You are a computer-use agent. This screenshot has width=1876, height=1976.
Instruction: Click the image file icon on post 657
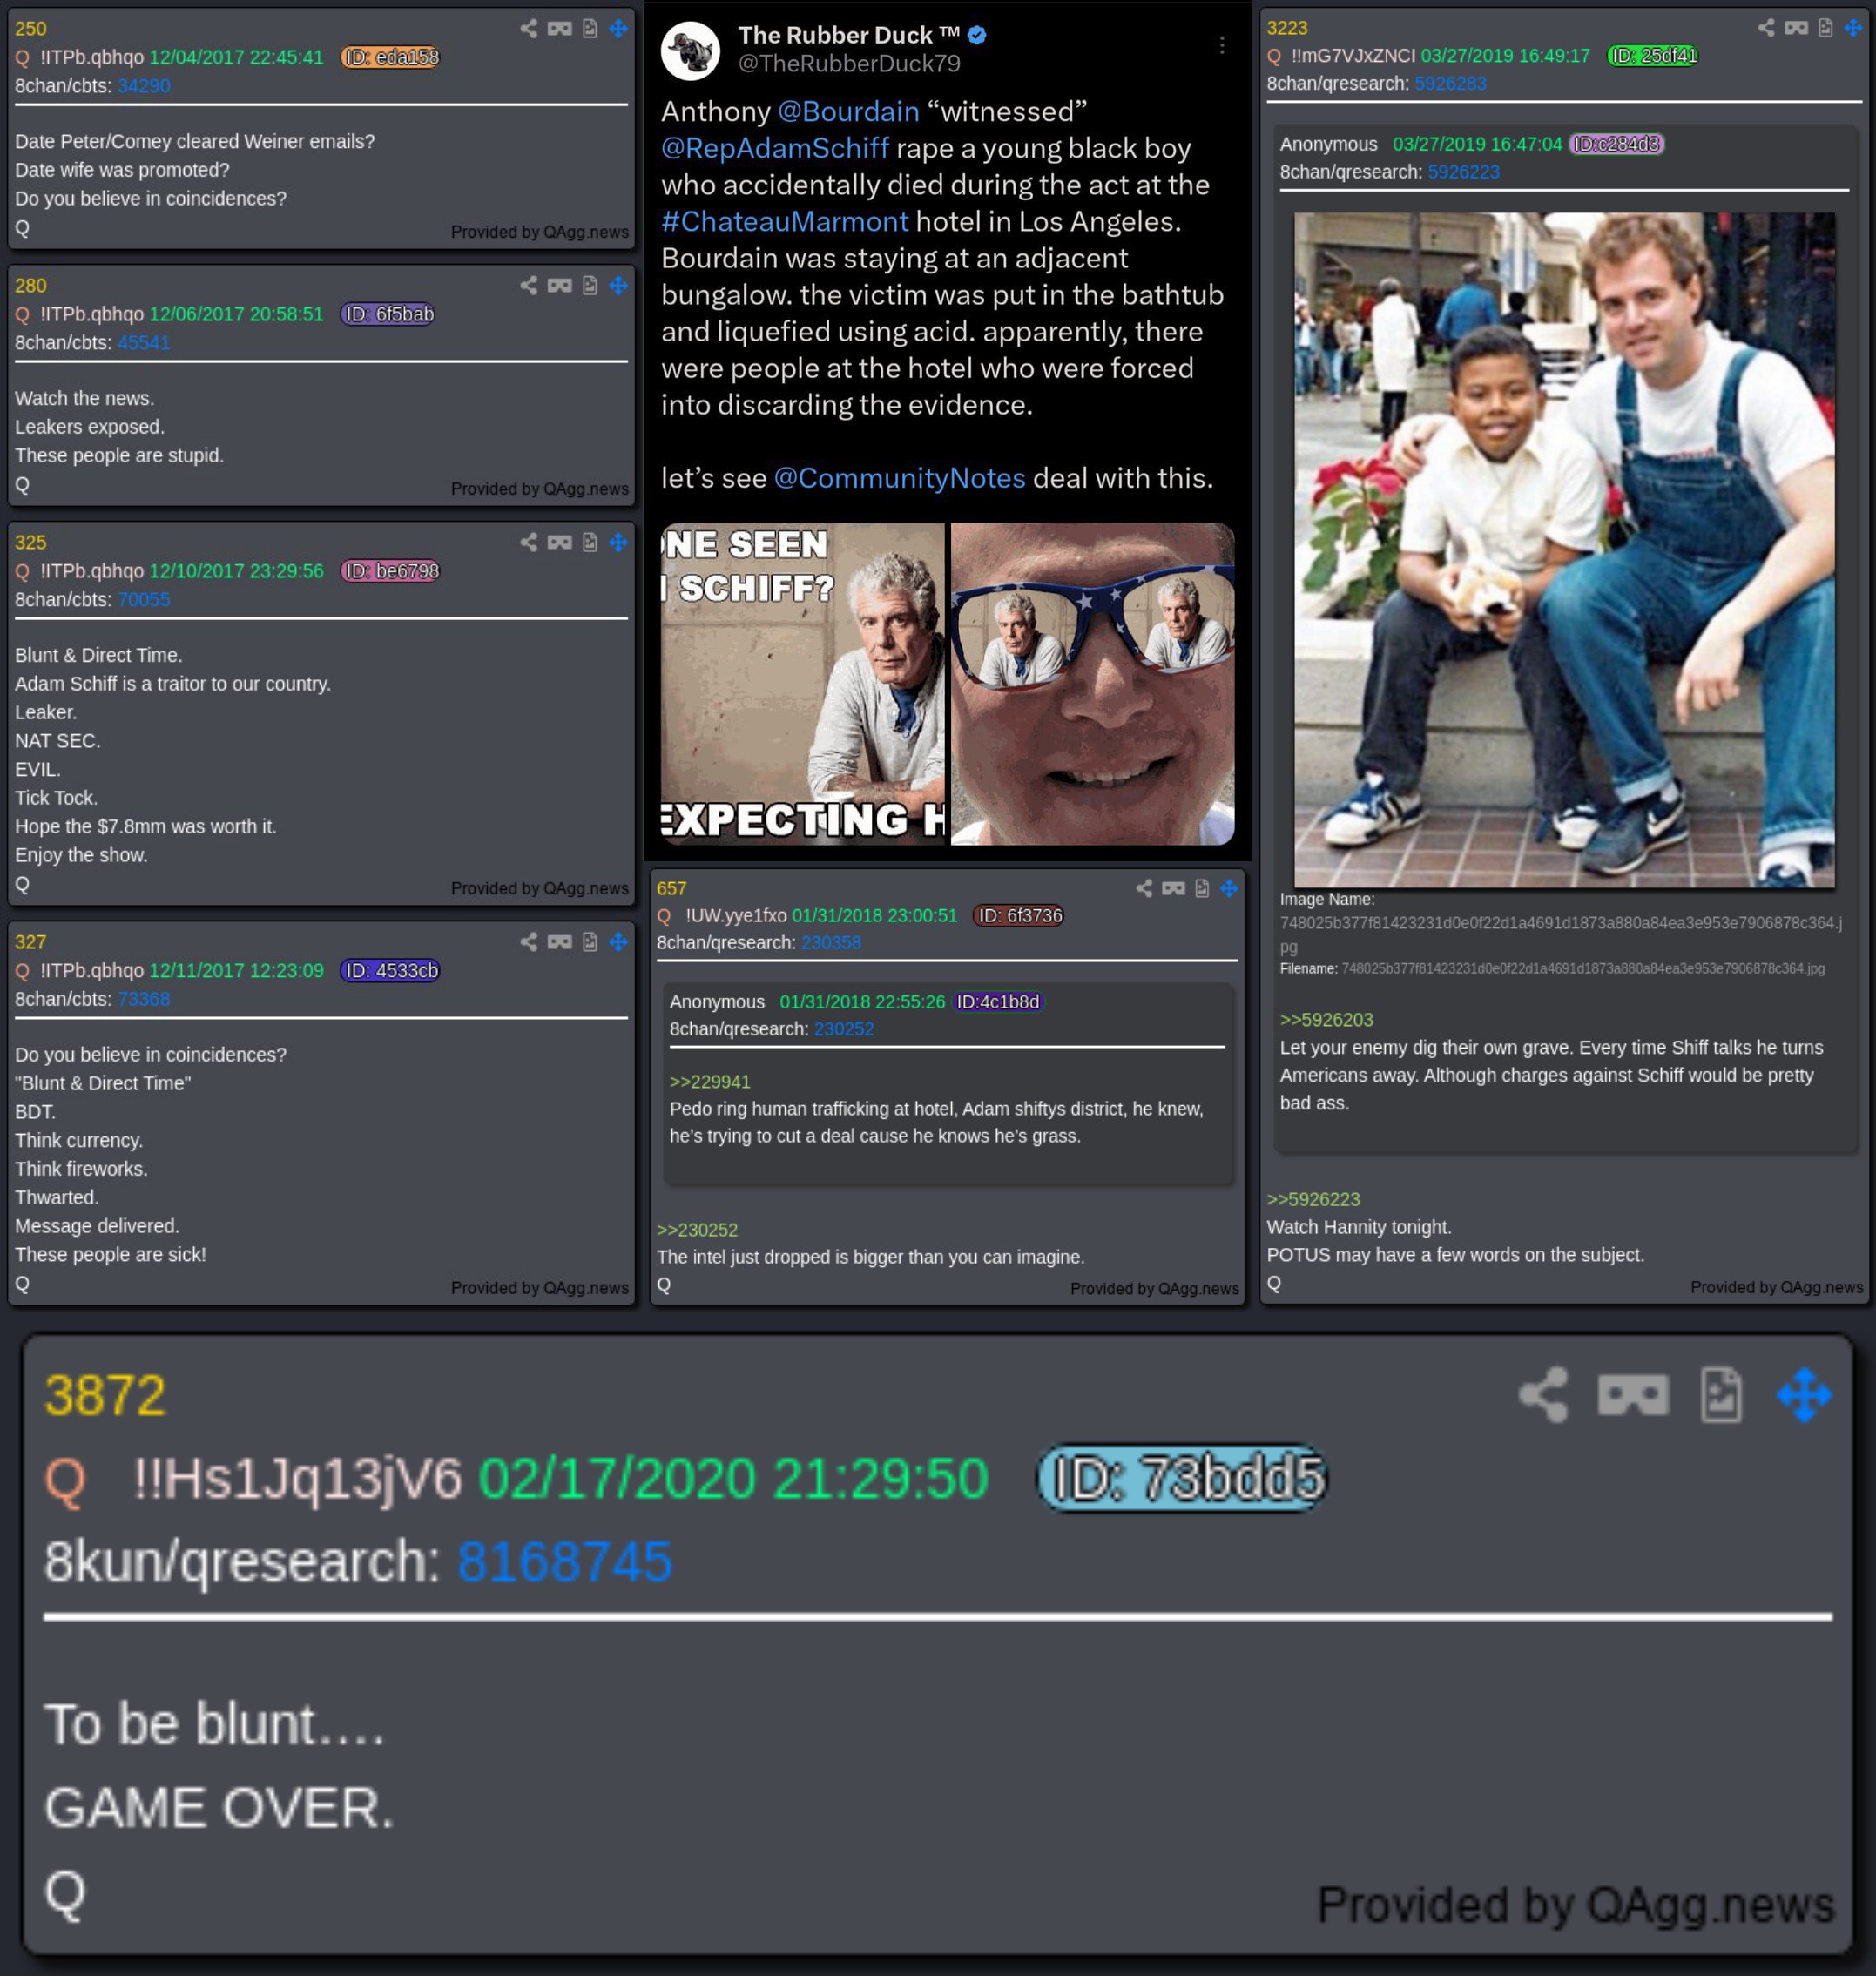point(1202,888)
